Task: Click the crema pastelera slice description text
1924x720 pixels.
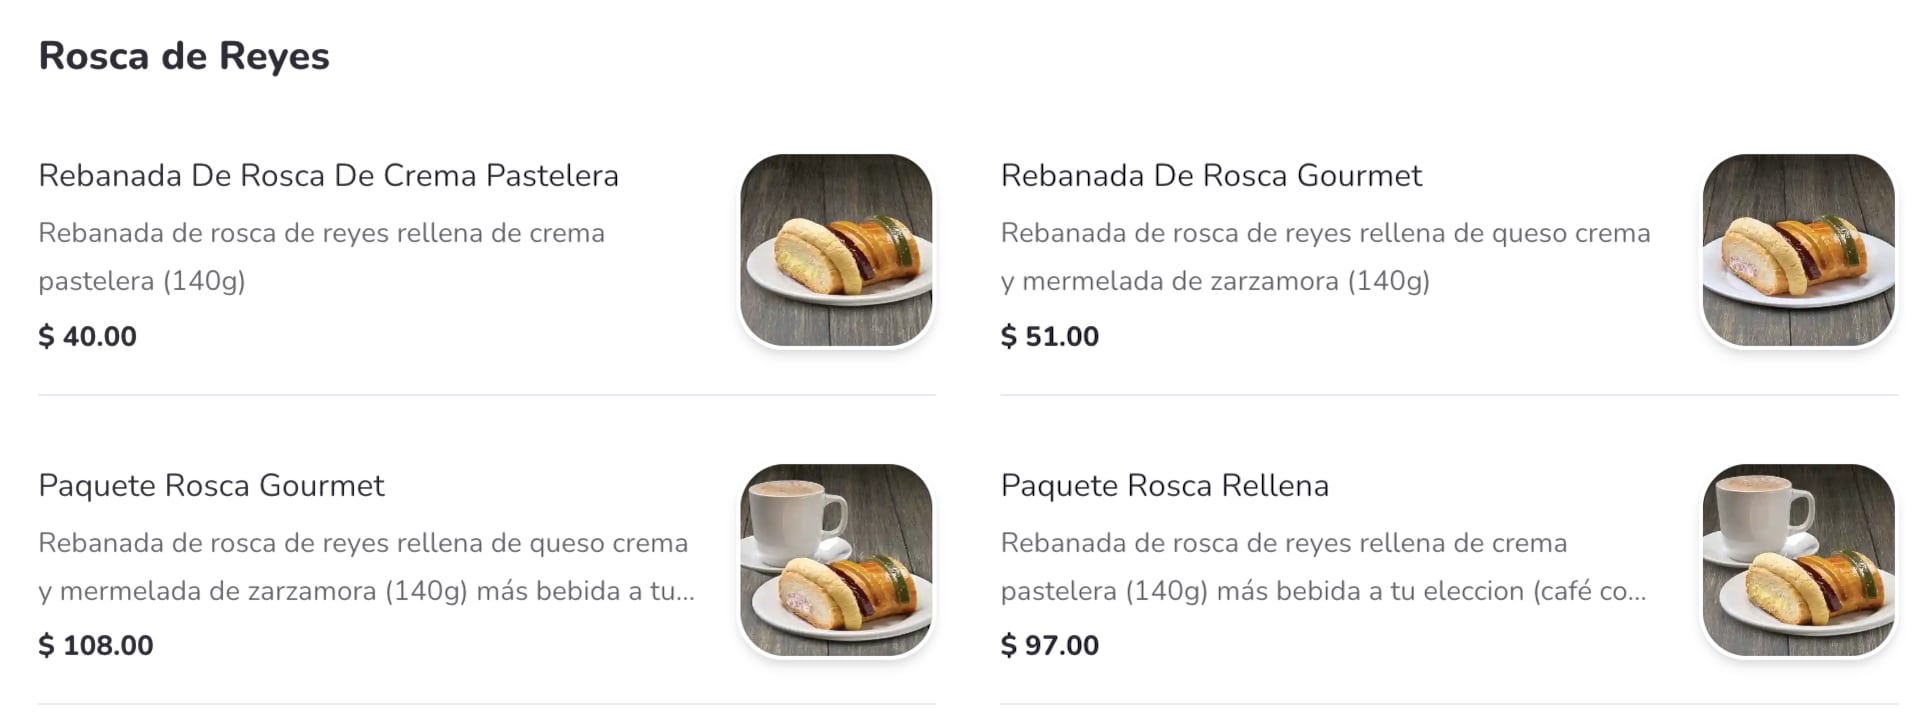Action: click(320, 256)
